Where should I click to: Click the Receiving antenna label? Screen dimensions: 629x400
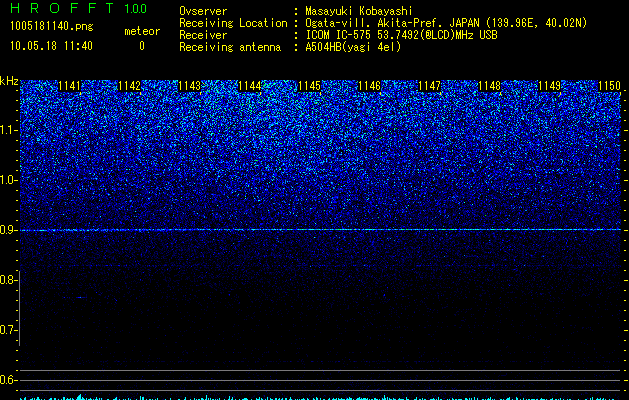point(230,47)
